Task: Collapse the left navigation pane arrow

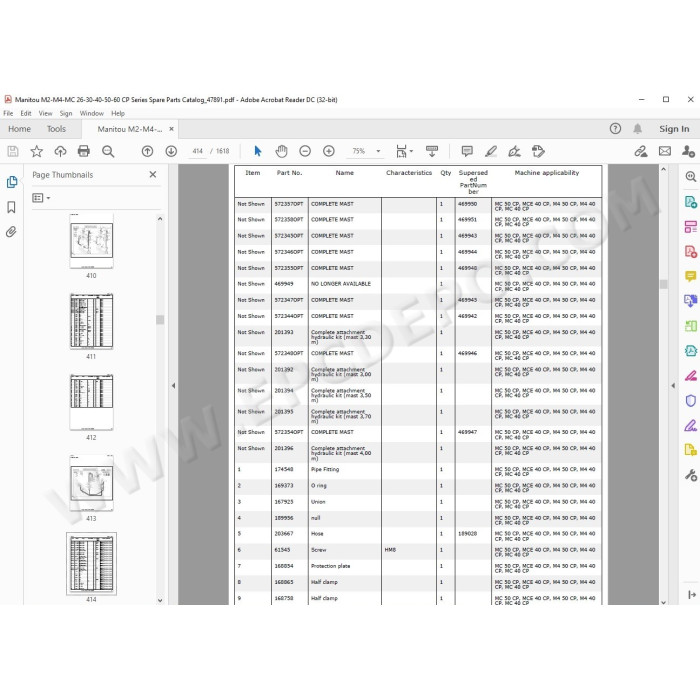Action: tap(173, 386)
